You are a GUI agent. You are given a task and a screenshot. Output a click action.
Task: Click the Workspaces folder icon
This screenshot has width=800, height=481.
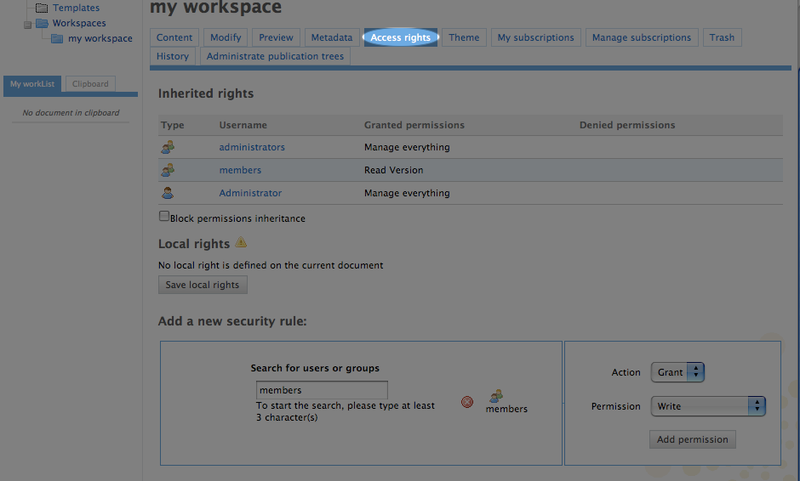tap(42, 23)
